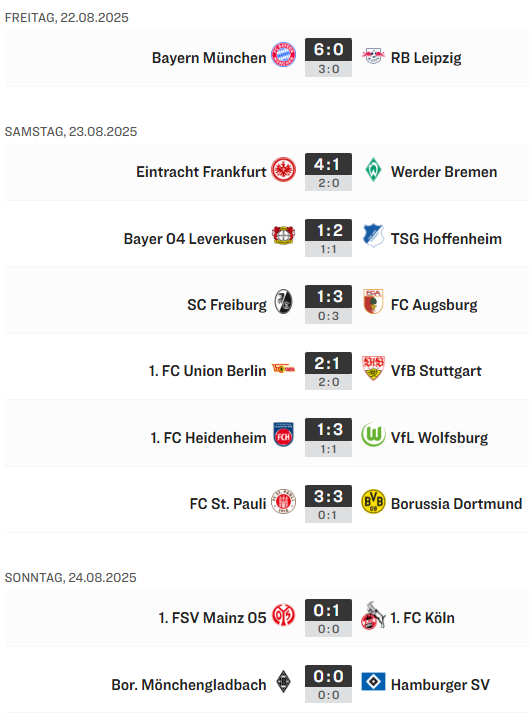Open the 0:1 Mainz vs Köln score
The width and height of the screenshot is (529, 723).
[328, 611]
